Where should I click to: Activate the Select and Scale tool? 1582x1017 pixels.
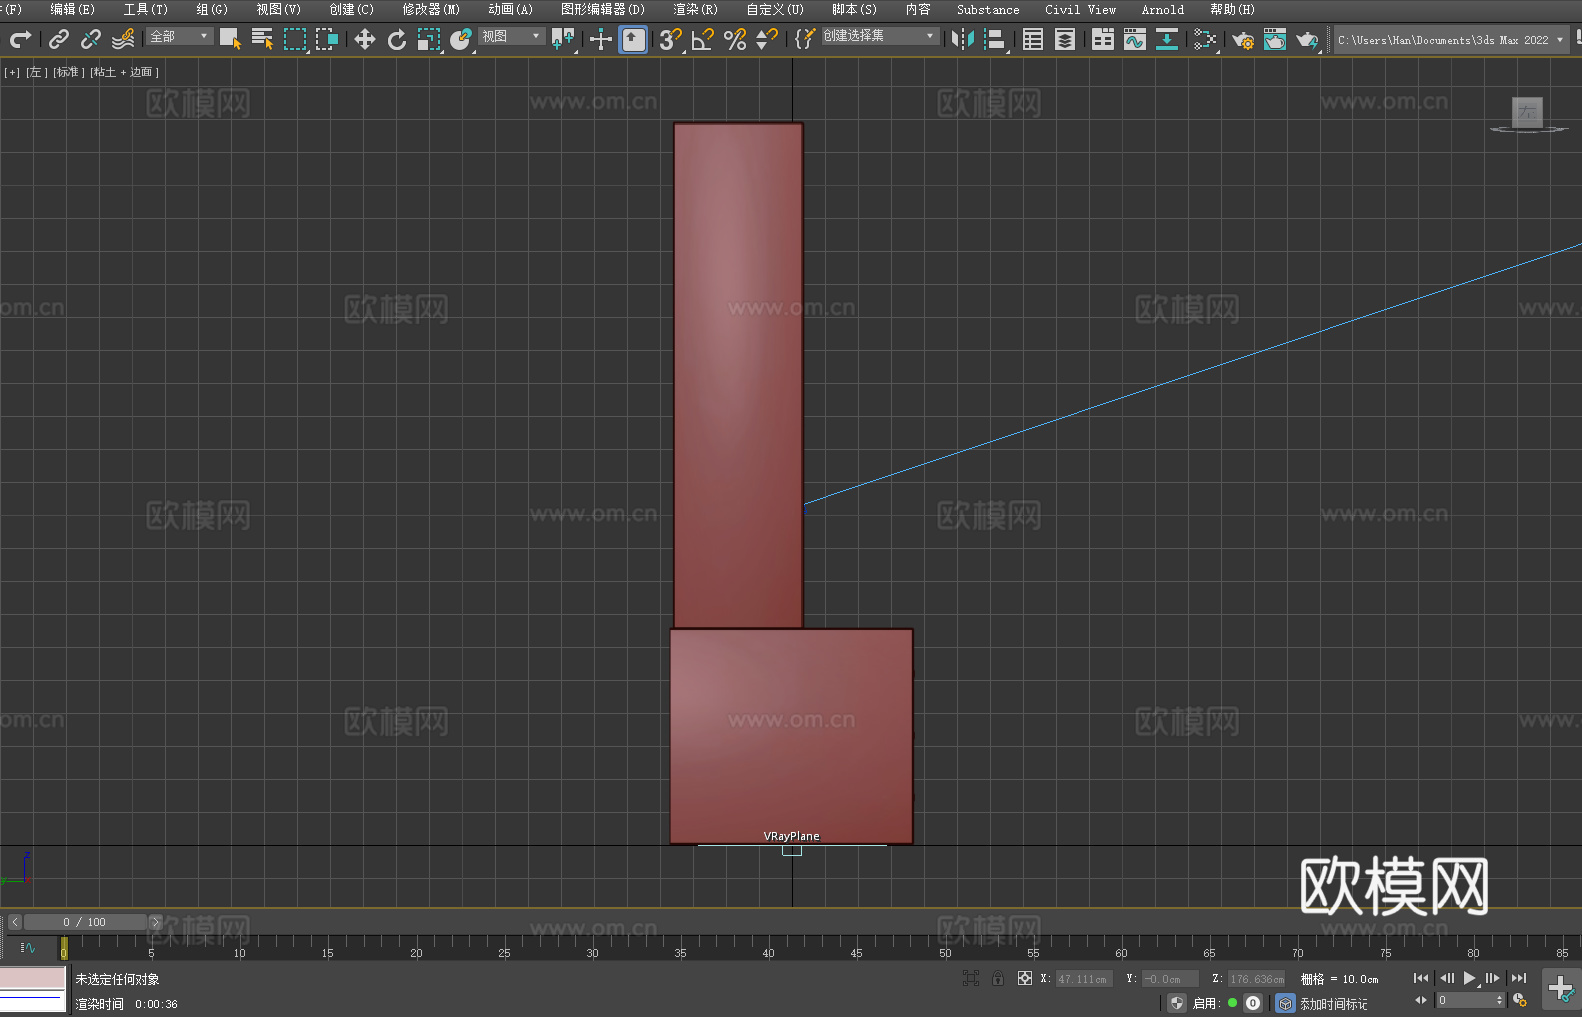coord(429,39)
